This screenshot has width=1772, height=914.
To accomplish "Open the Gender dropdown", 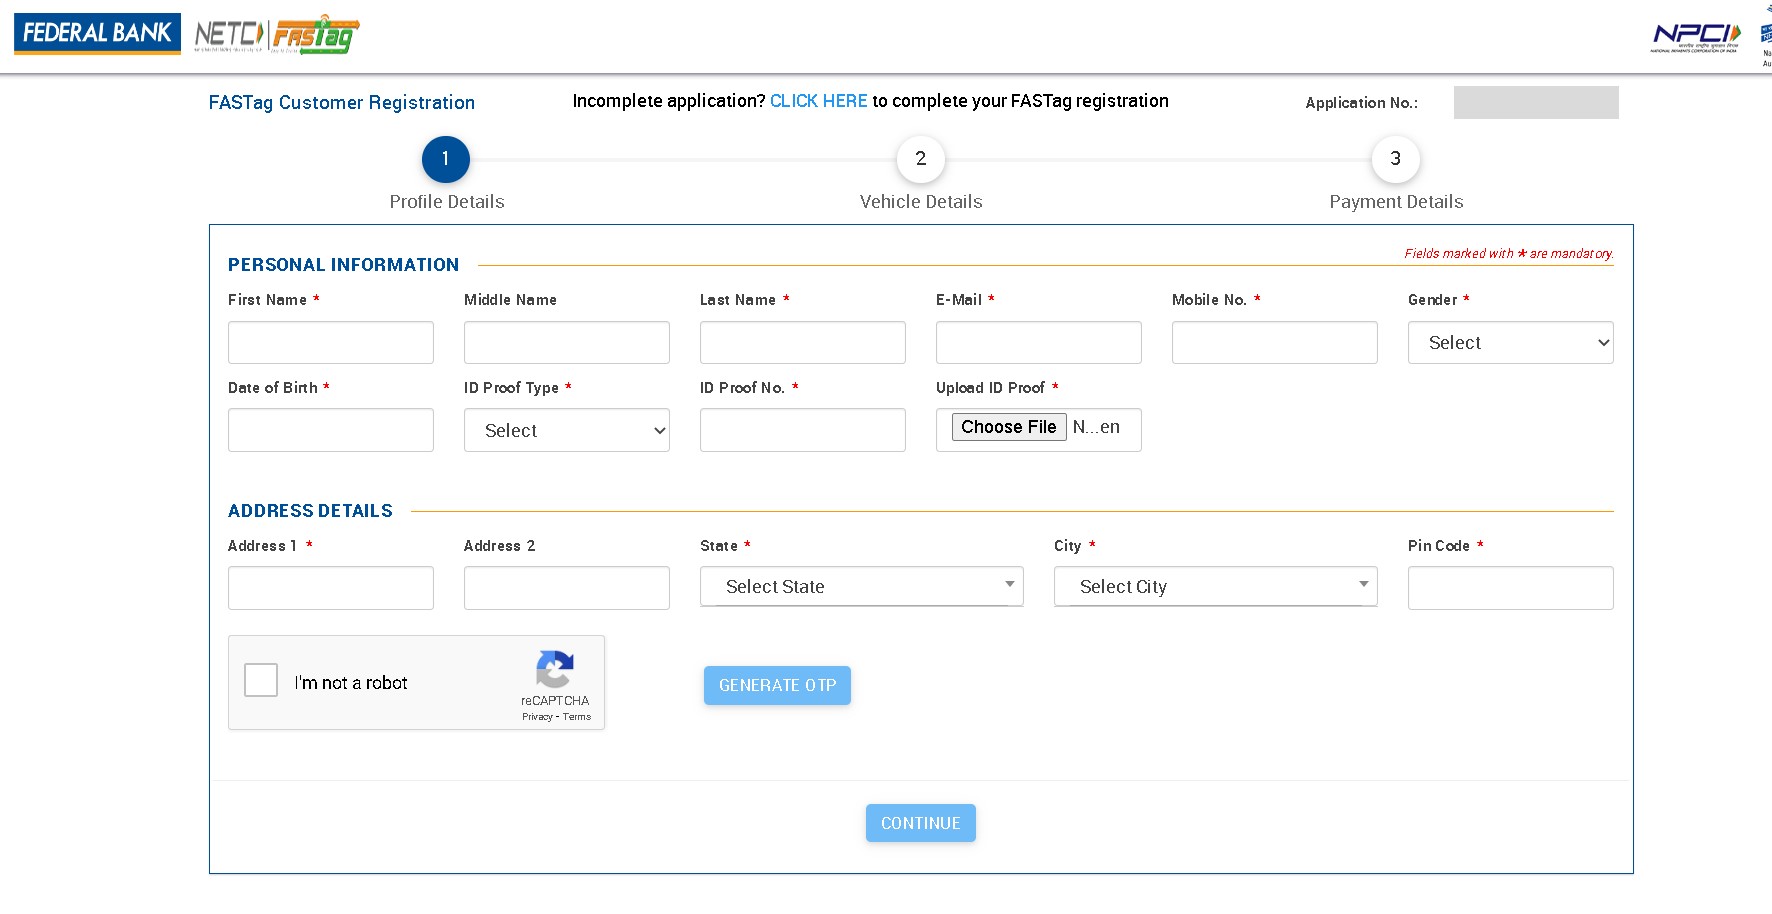I will [x=1509, y=342].
